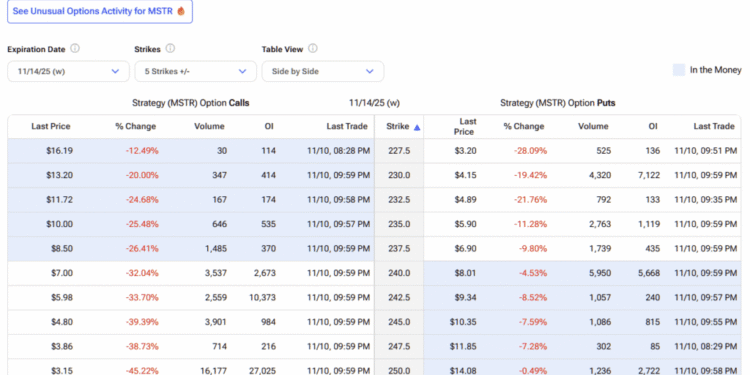The height and width of the screenshot is (375, 750).
Task: Click the put change -28.09%
Action: 530,151
